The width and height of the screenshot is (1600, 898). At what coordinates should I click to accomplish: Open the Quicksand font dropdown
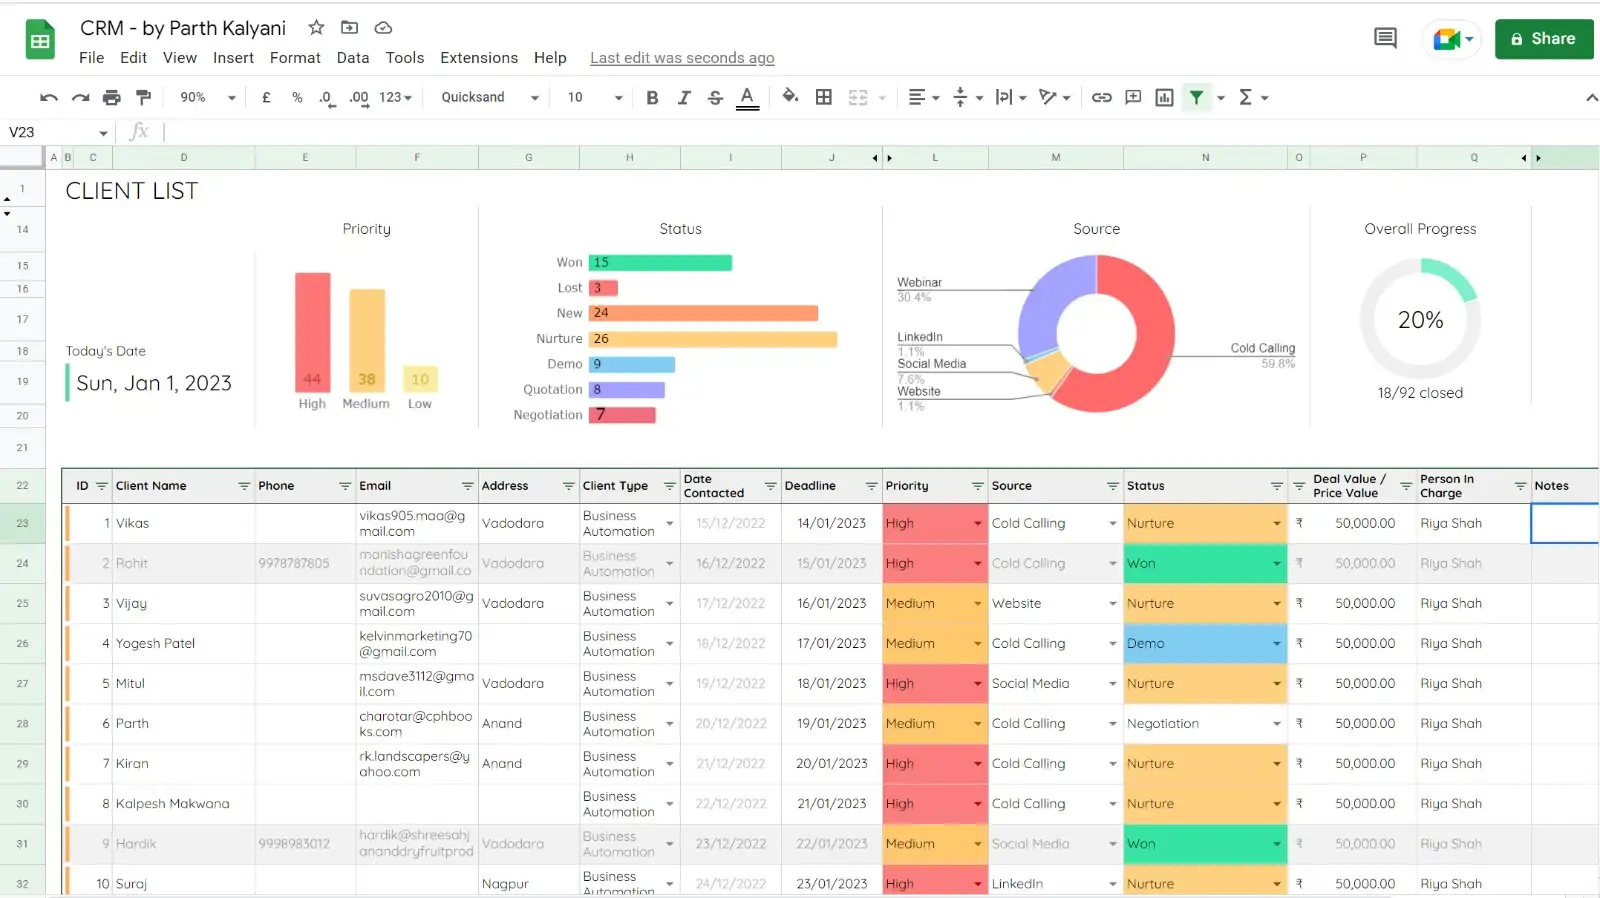point(490,97)
